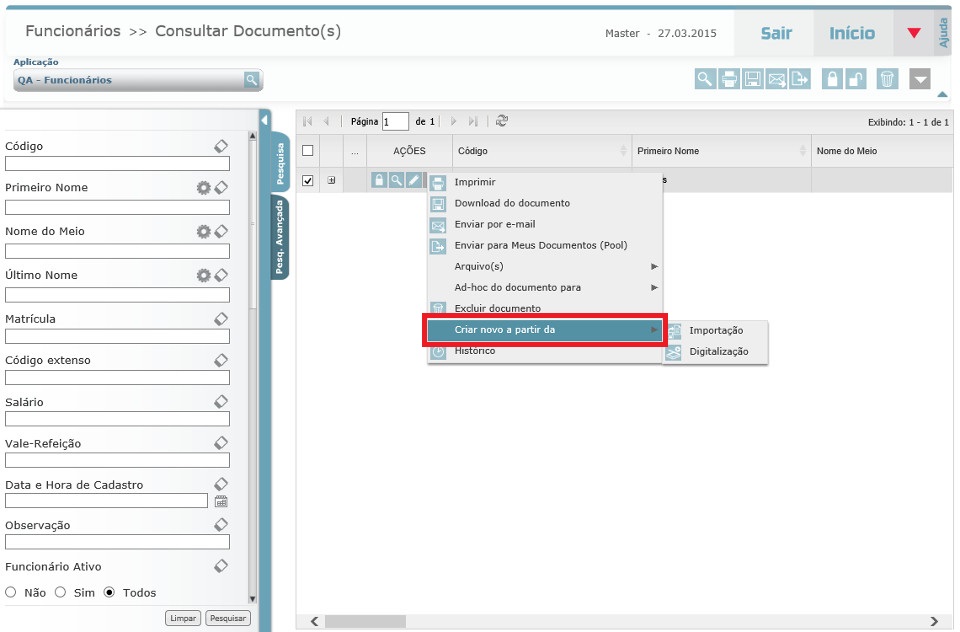Click the 'Pesquisar' button

[x=228, y=618]
